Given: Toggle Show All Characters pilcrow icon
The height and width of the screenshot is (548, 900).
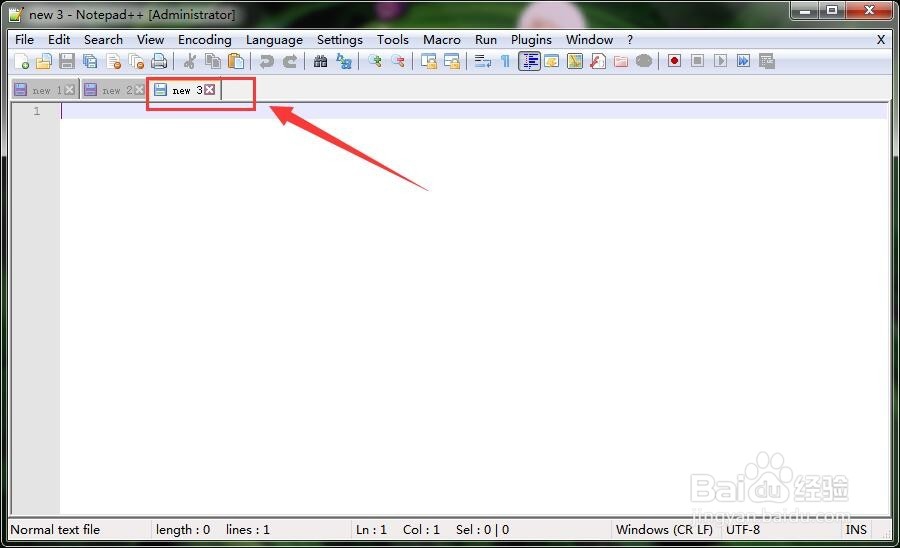Looking at the screenshot, I should coord(505,61).
